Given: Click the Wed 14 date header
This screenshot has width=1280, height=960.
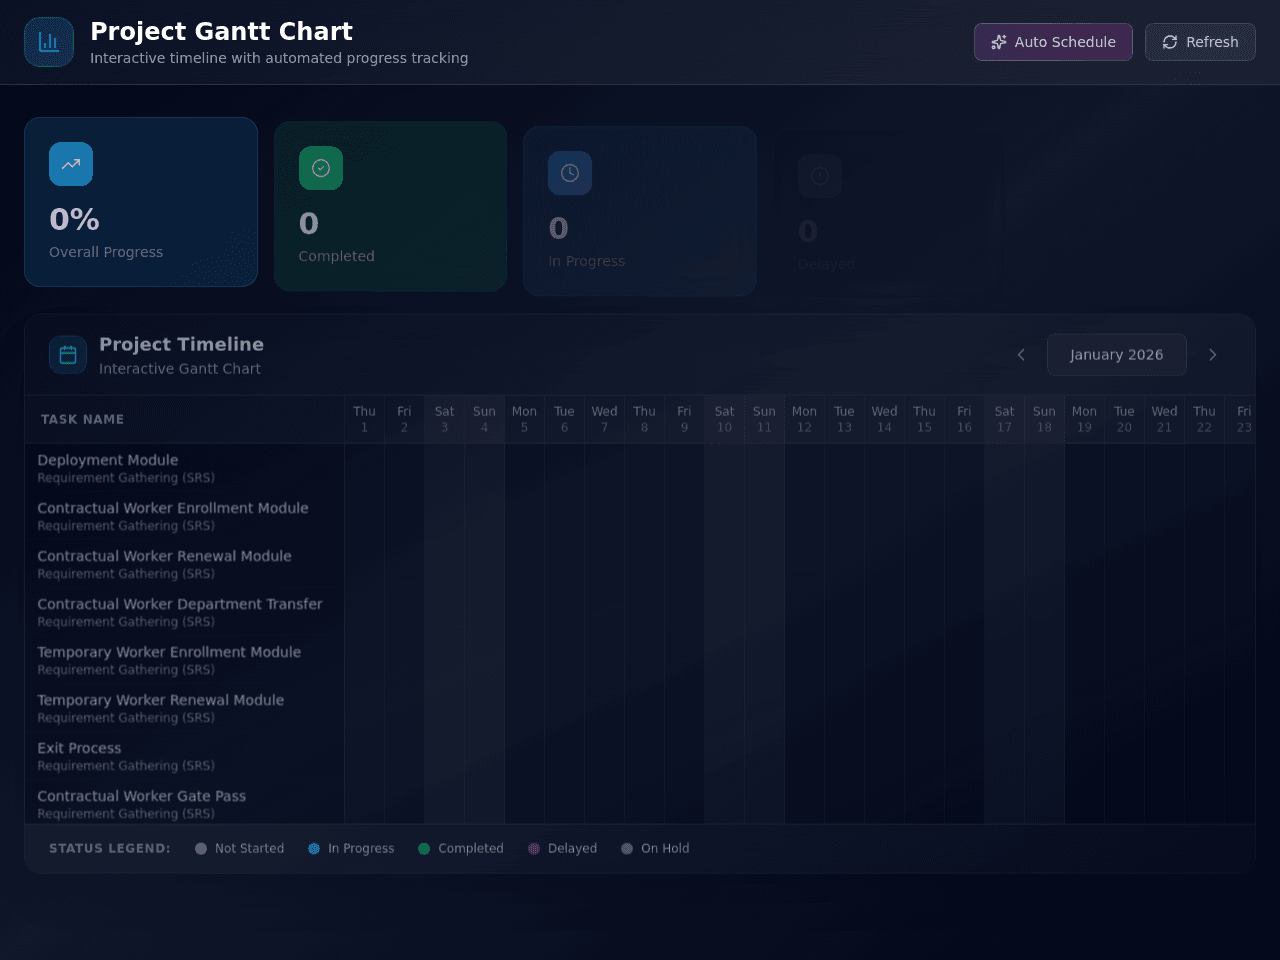Looking at the screenshot, I should tap(884, 419).
